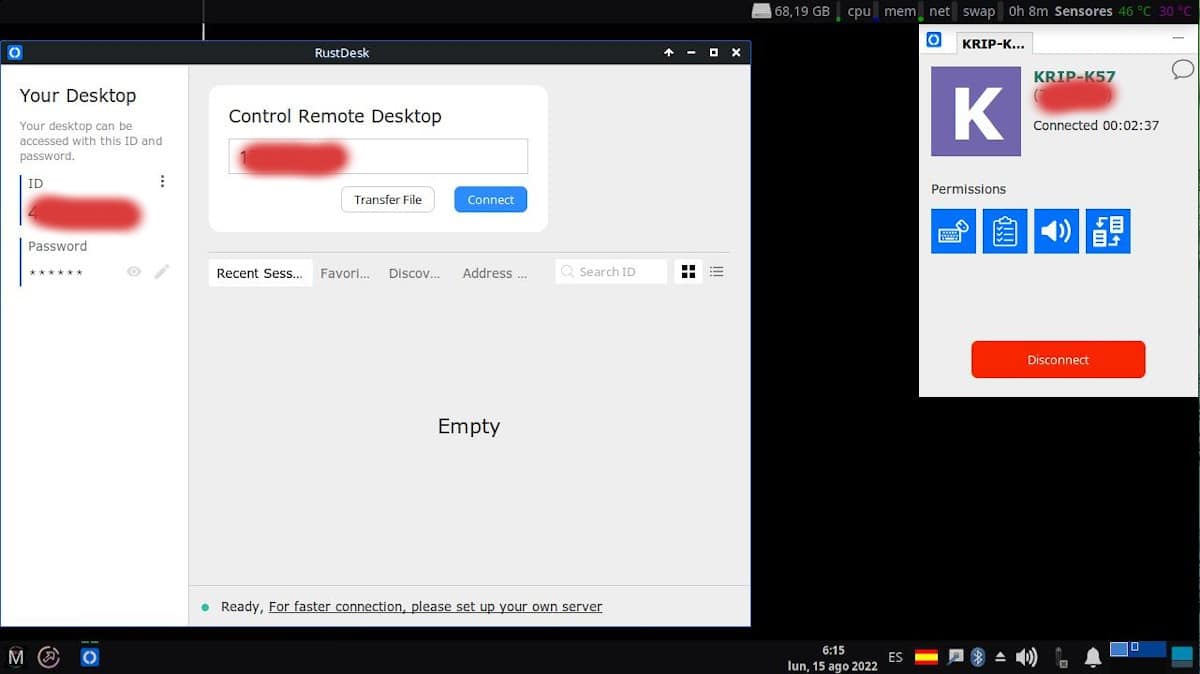
Task: Click the net monitor in top panel
Action: pyautogui.click(x=940, y=11)
